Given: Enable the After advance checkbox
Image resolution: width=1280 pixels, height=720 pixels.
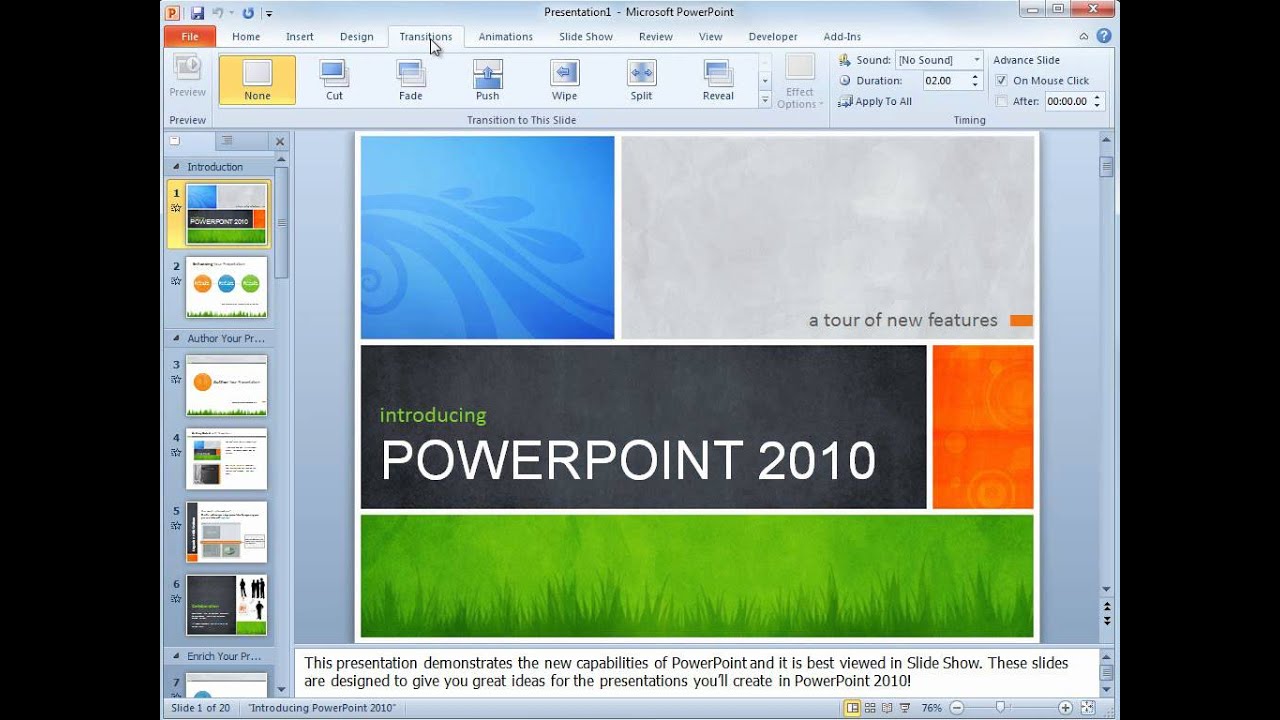Looking at the screenshot, I should point(1002,101).
